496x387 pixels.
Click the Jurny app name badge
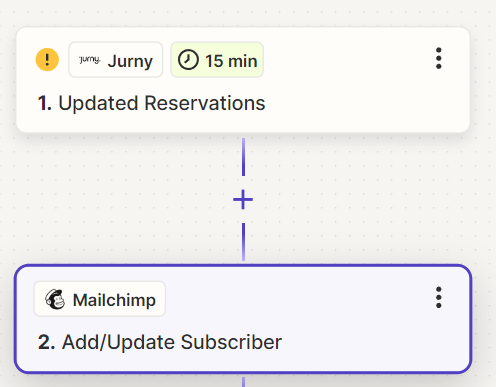click(x=116, y=60)
